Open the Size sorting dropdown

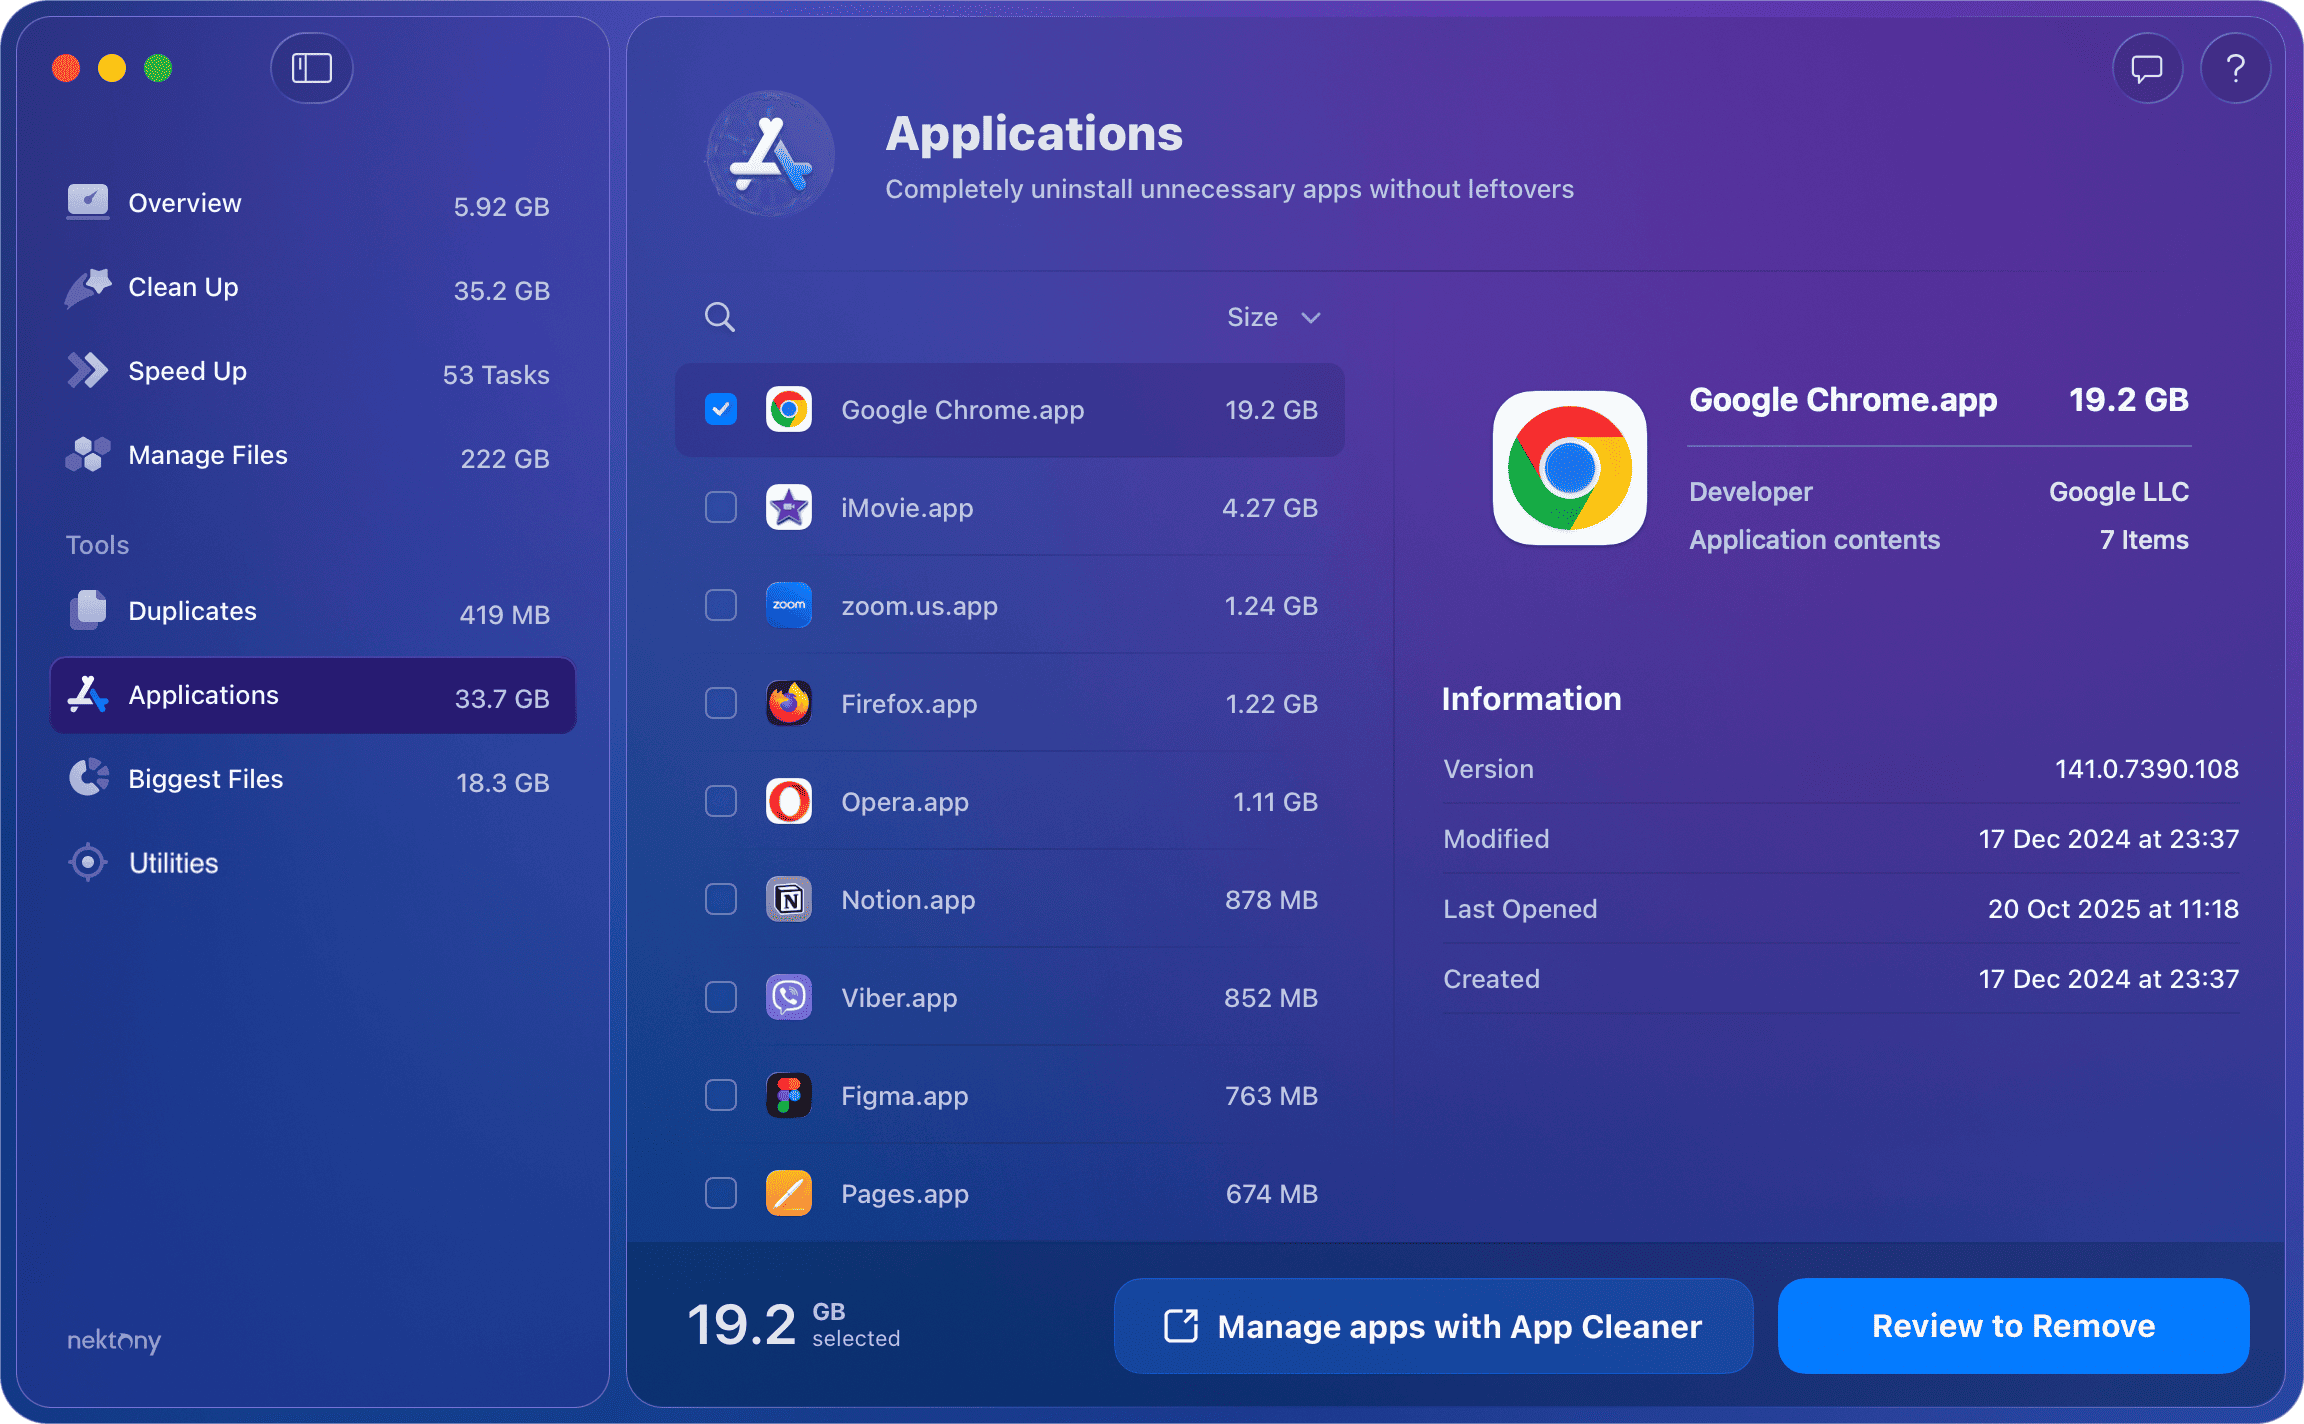click(1275, 317)
